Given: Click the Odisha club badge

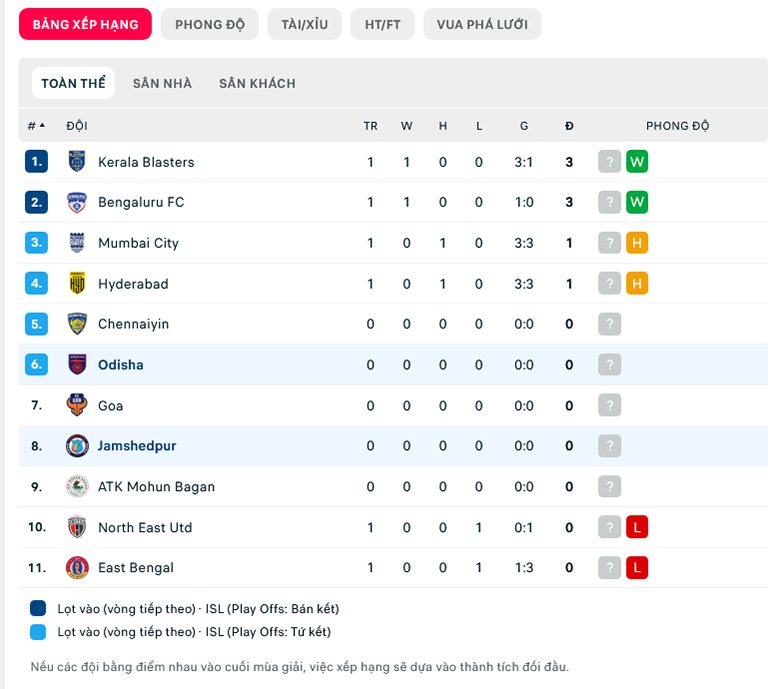Looking at the screenshot, I should click(x=77, y=365).
